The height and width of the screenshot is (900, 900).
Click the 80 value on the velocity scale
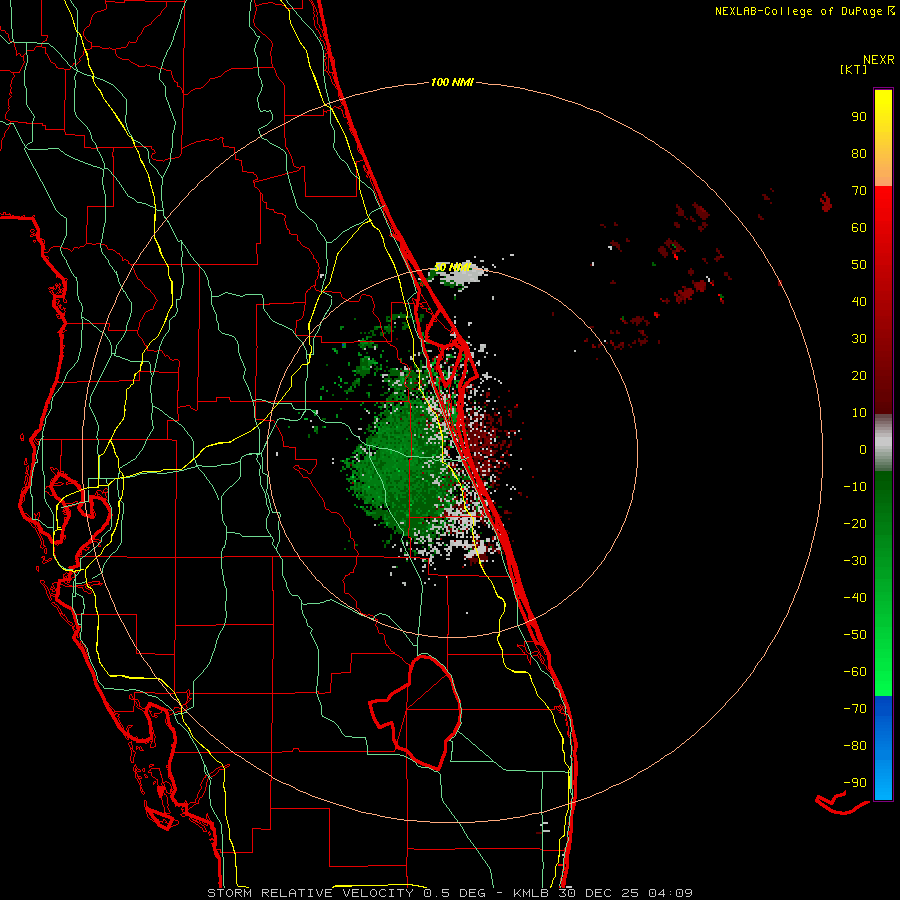point(859,154)
